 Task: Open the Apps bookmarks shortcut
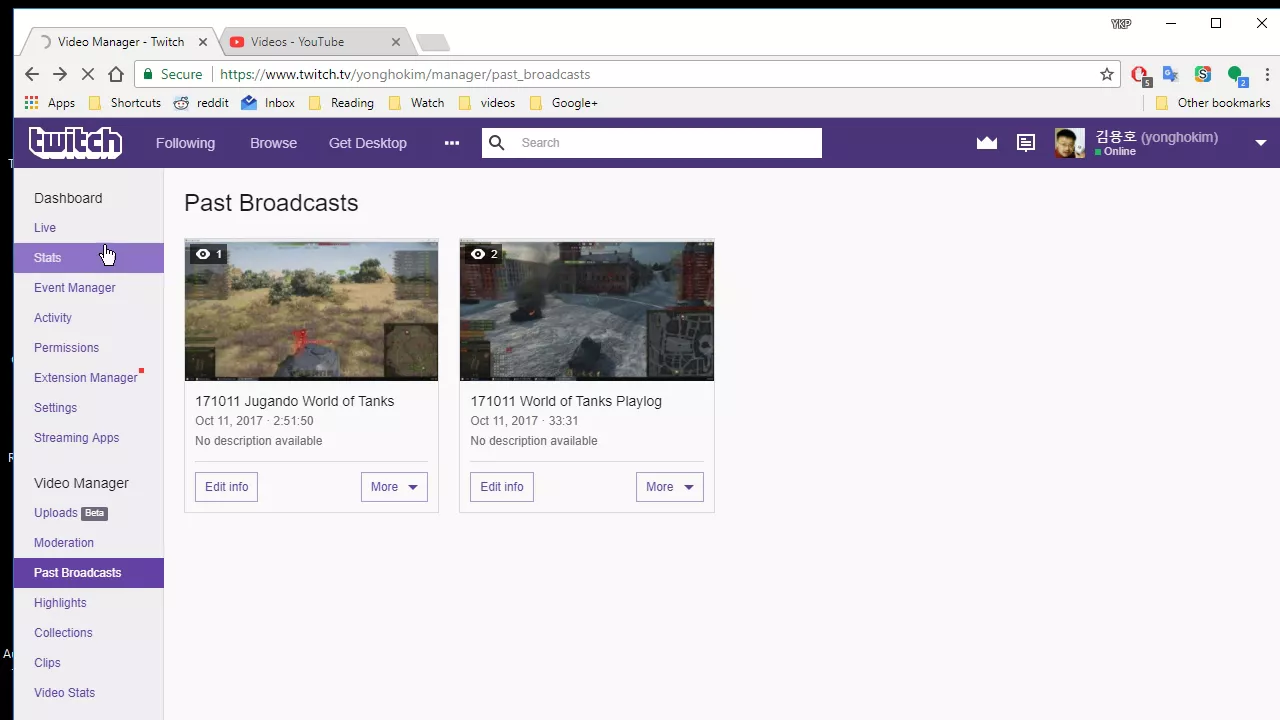click(49, 103)
